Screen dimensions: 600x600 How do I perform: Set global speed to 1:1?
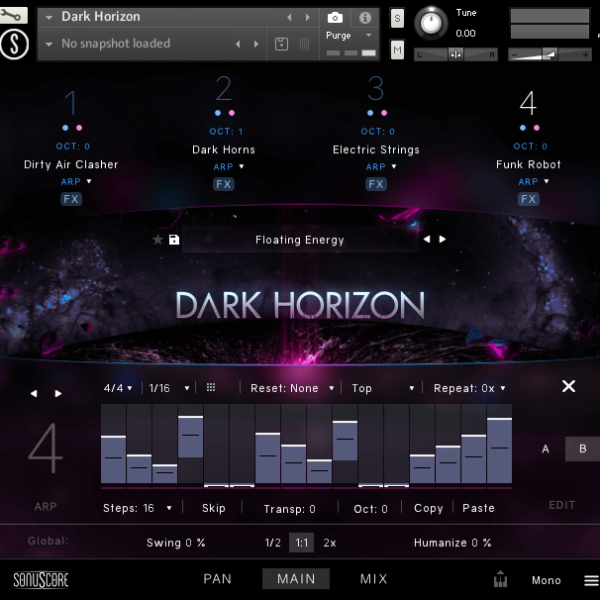[302, 543]
